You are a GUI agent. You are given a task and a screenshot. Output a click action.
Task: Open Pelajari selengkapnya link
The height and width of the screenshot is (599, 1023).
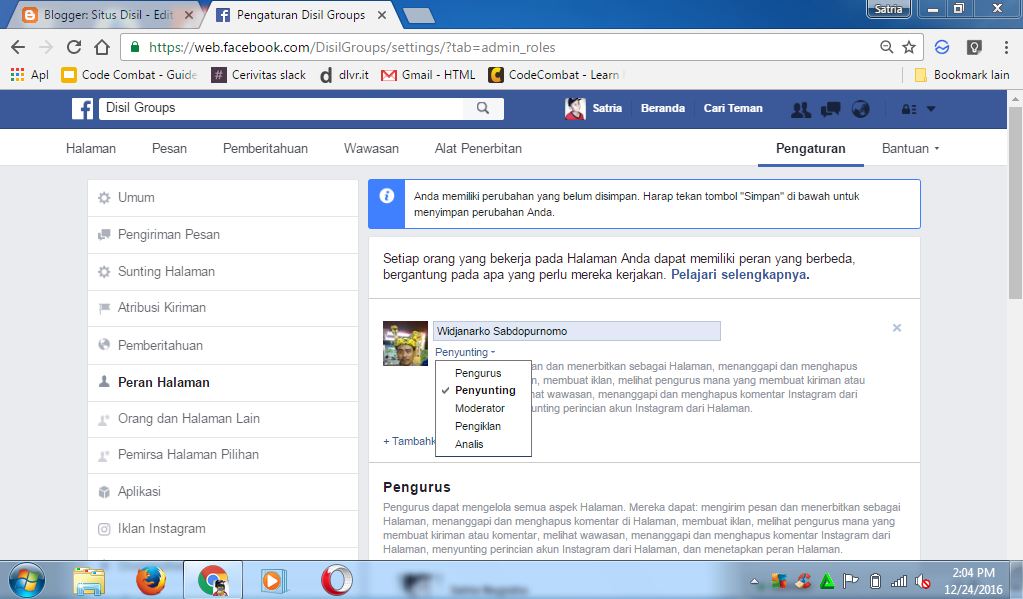click(740, 275)
